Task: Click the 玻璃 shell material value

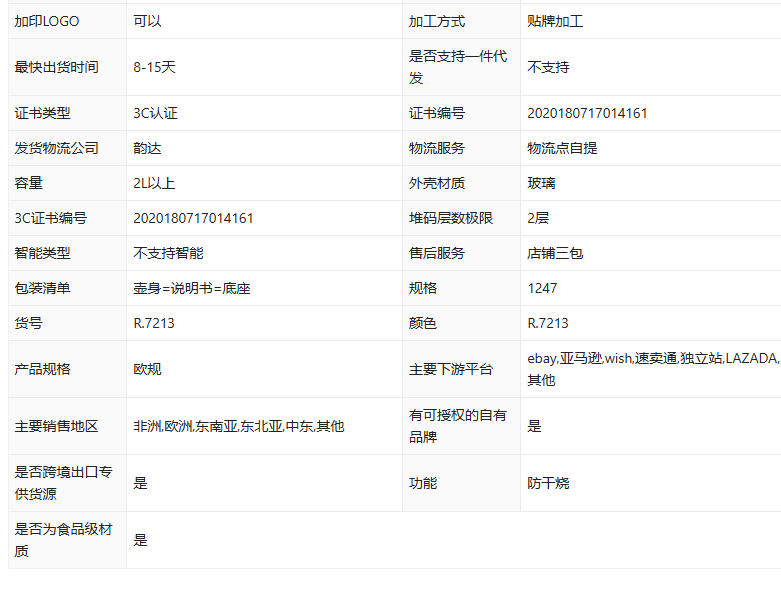Action: pyautogui.click(x=541, y=183)
